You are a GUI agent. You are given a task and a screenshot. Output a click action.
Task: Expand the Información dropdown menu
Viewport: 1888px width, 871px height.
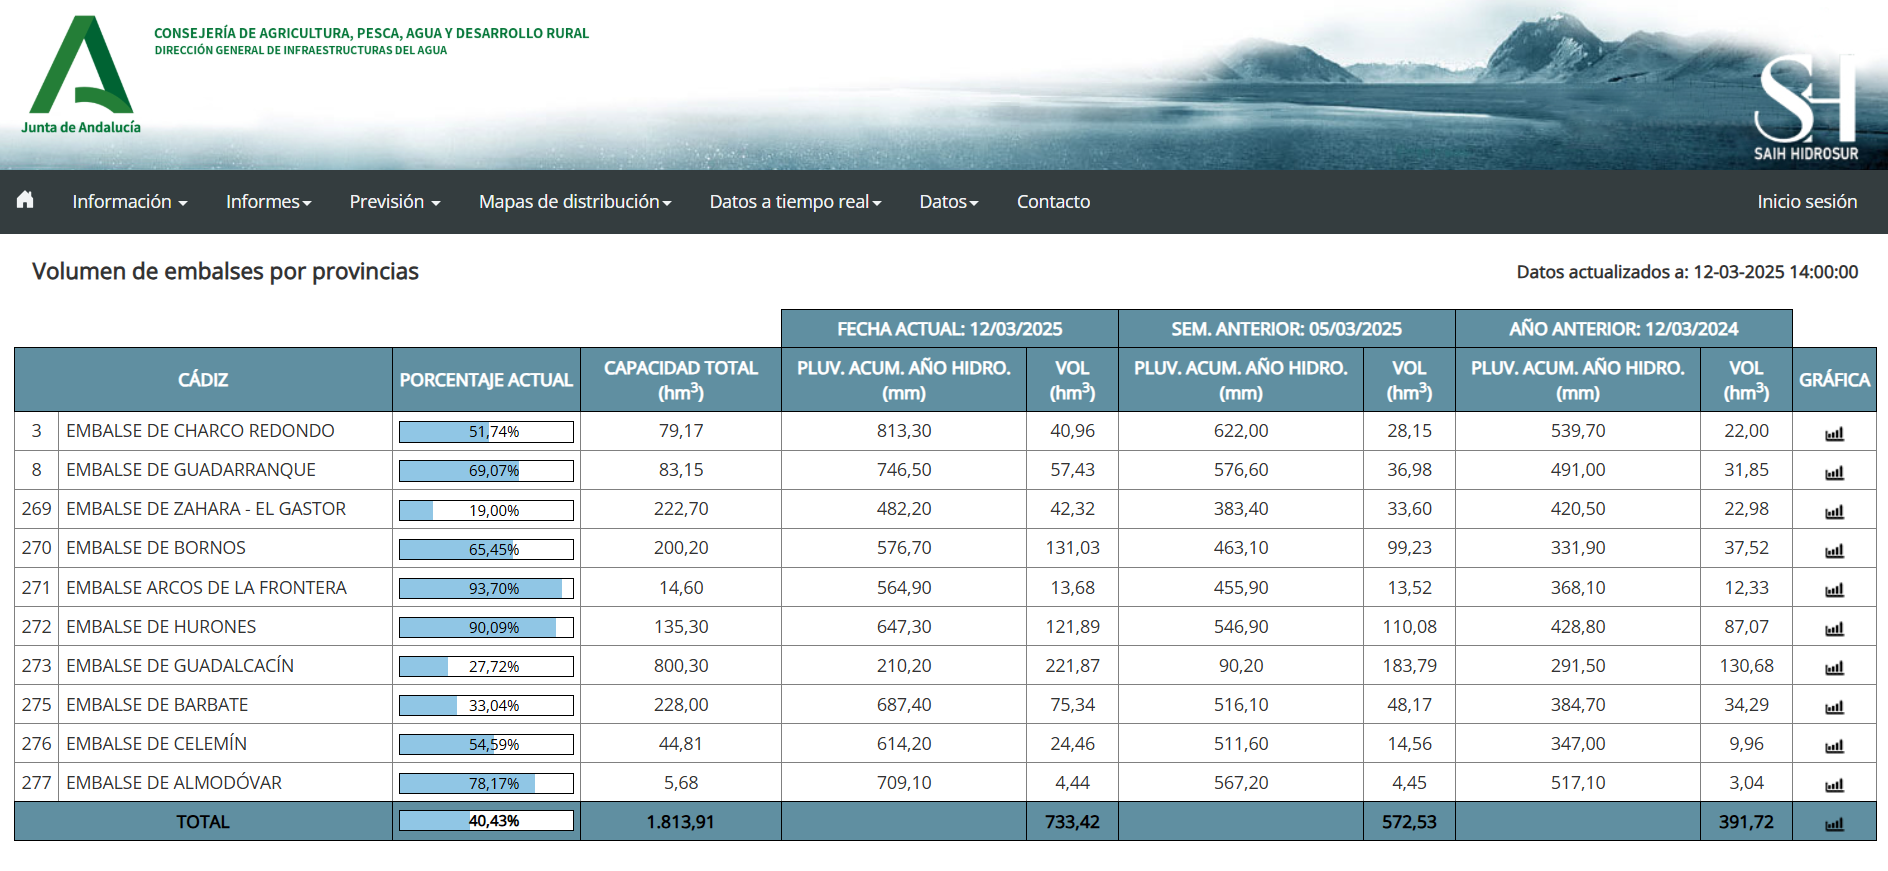pyautogui.click(x=129, y=202)
